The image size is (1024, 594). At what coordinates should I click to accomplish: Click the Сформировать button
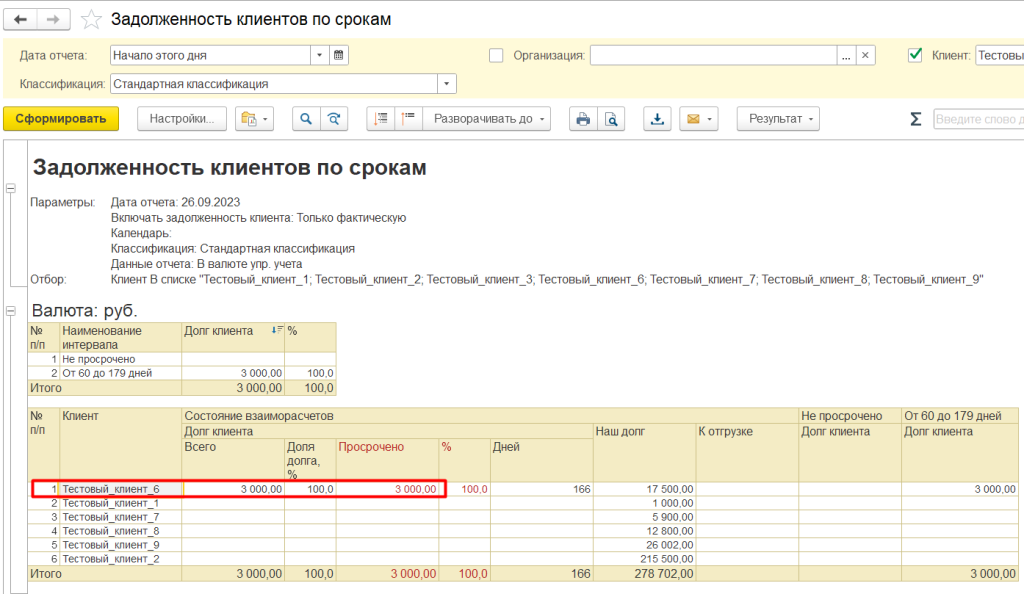tap(61, 119)
